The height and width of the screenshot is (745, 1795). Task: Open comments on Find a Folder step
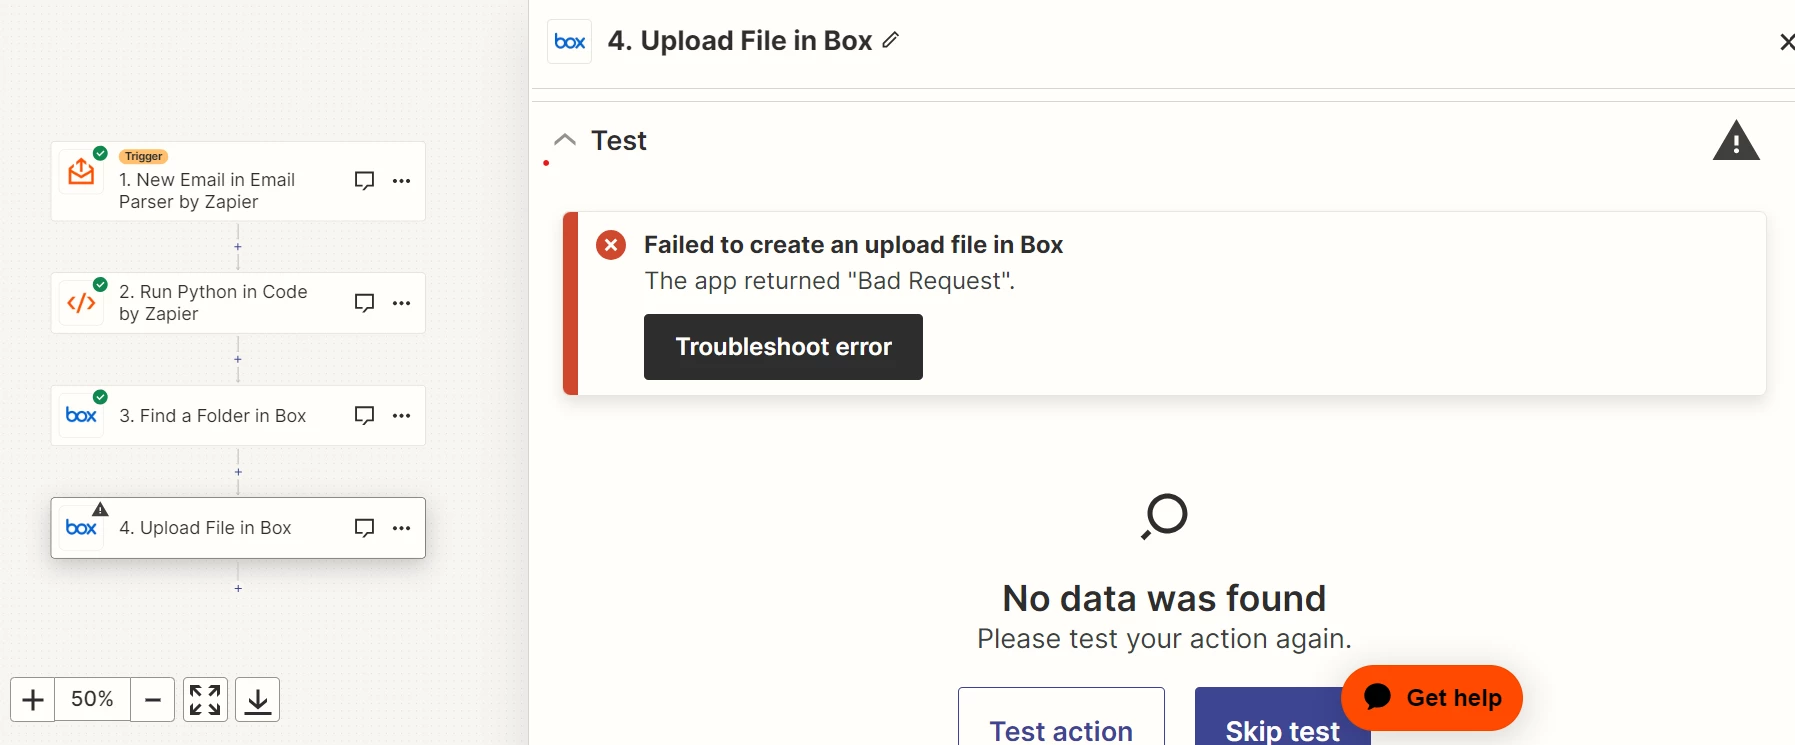point(364,415)
